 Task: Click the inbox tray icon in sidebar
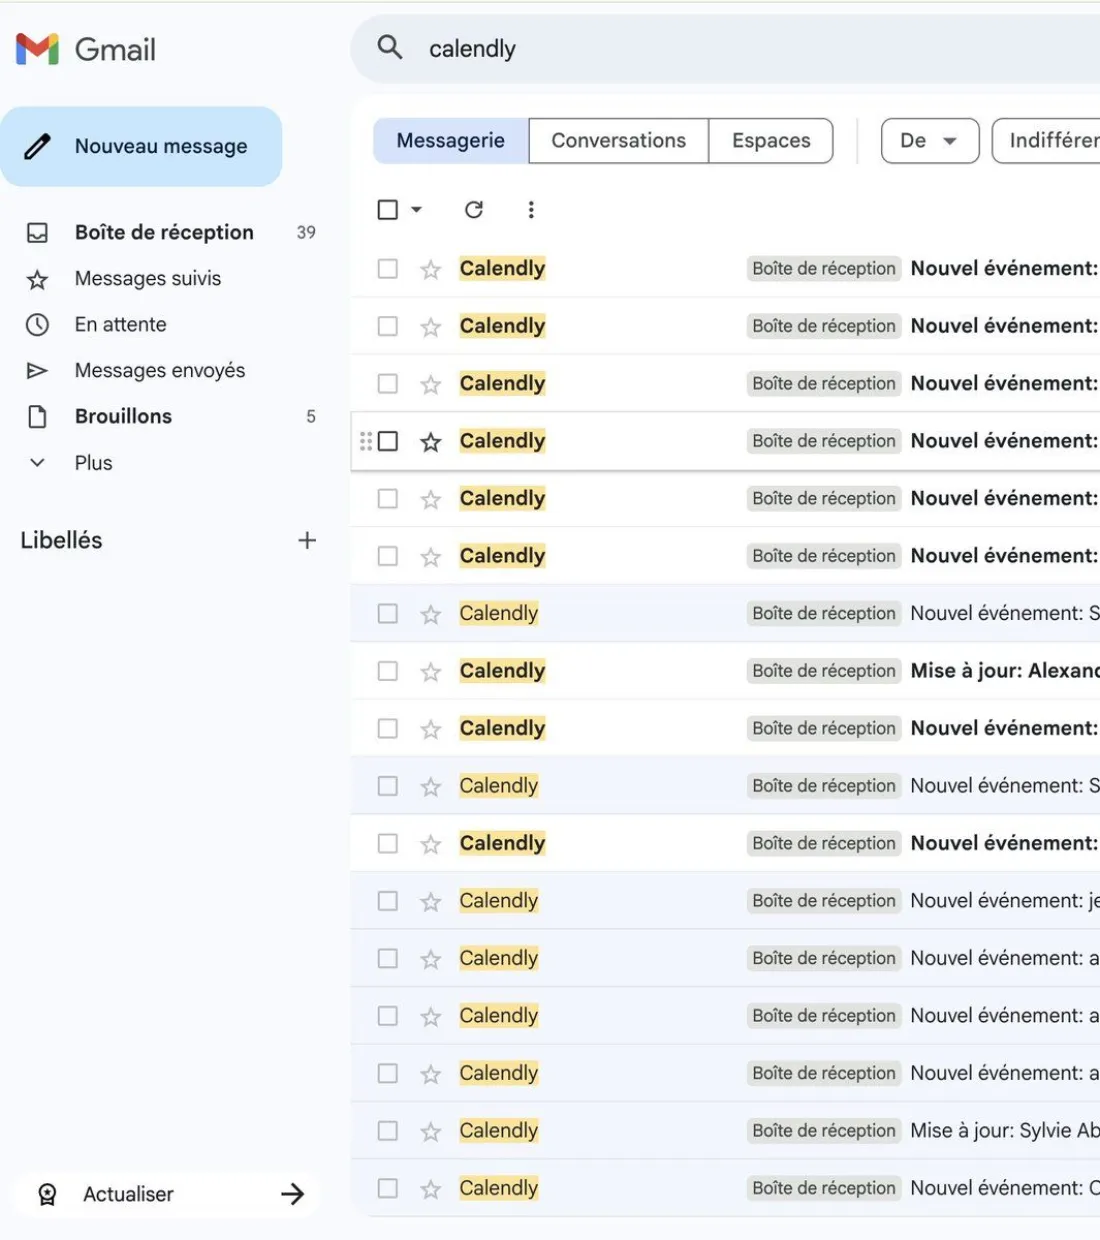tap(37, 232)
